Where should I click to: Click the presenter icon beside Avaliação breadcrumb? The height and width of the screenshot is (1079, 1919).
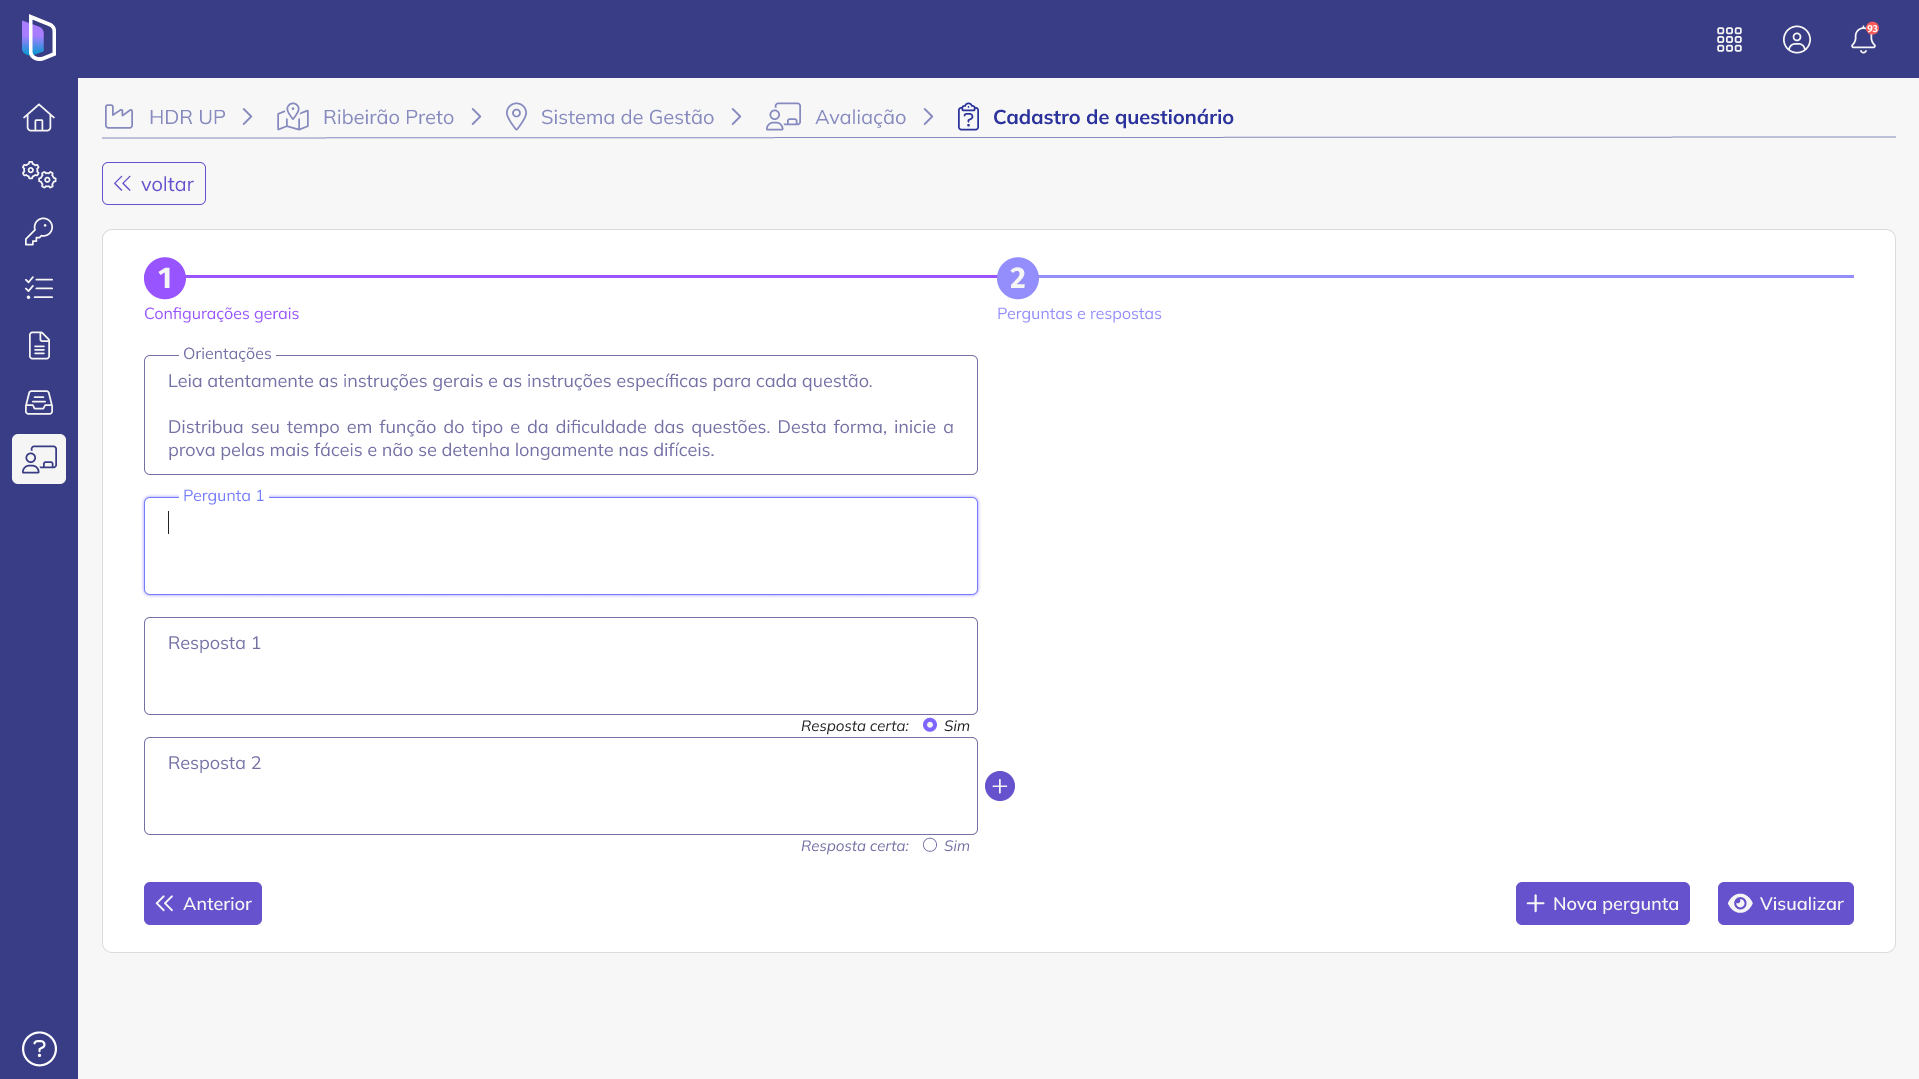pos(784,117)
